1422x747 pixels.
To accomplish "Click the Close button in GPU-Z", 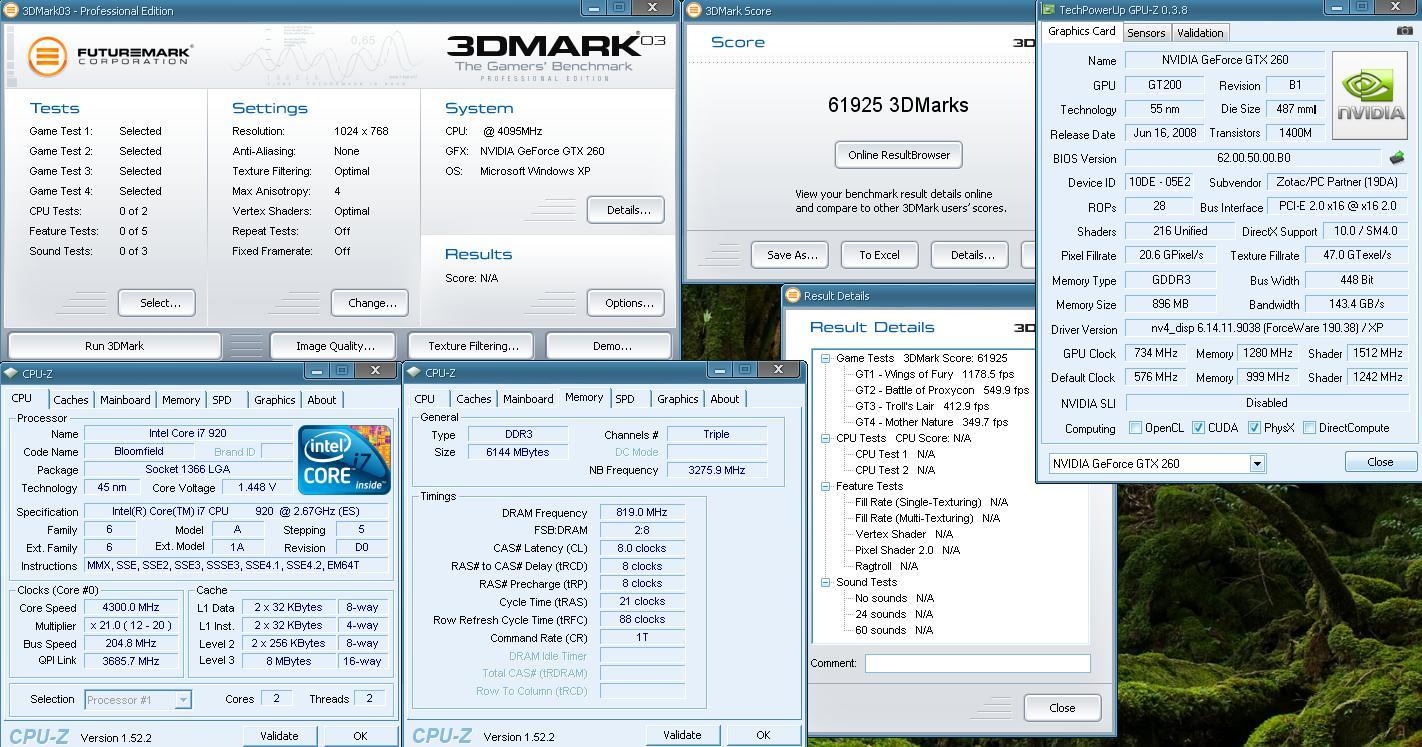I will (1380, 462).
